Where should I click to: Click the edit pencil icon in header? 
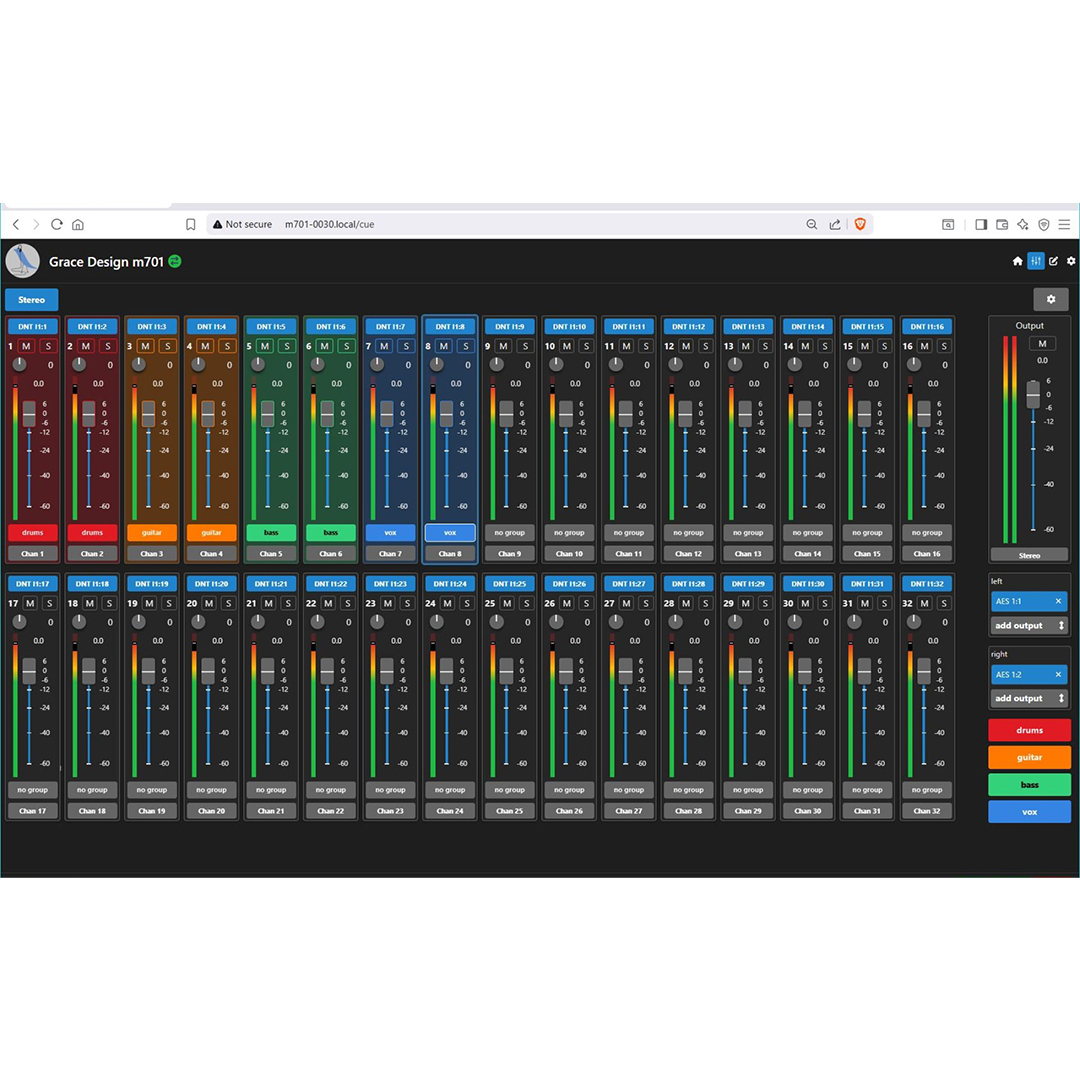click(1054, 261)
